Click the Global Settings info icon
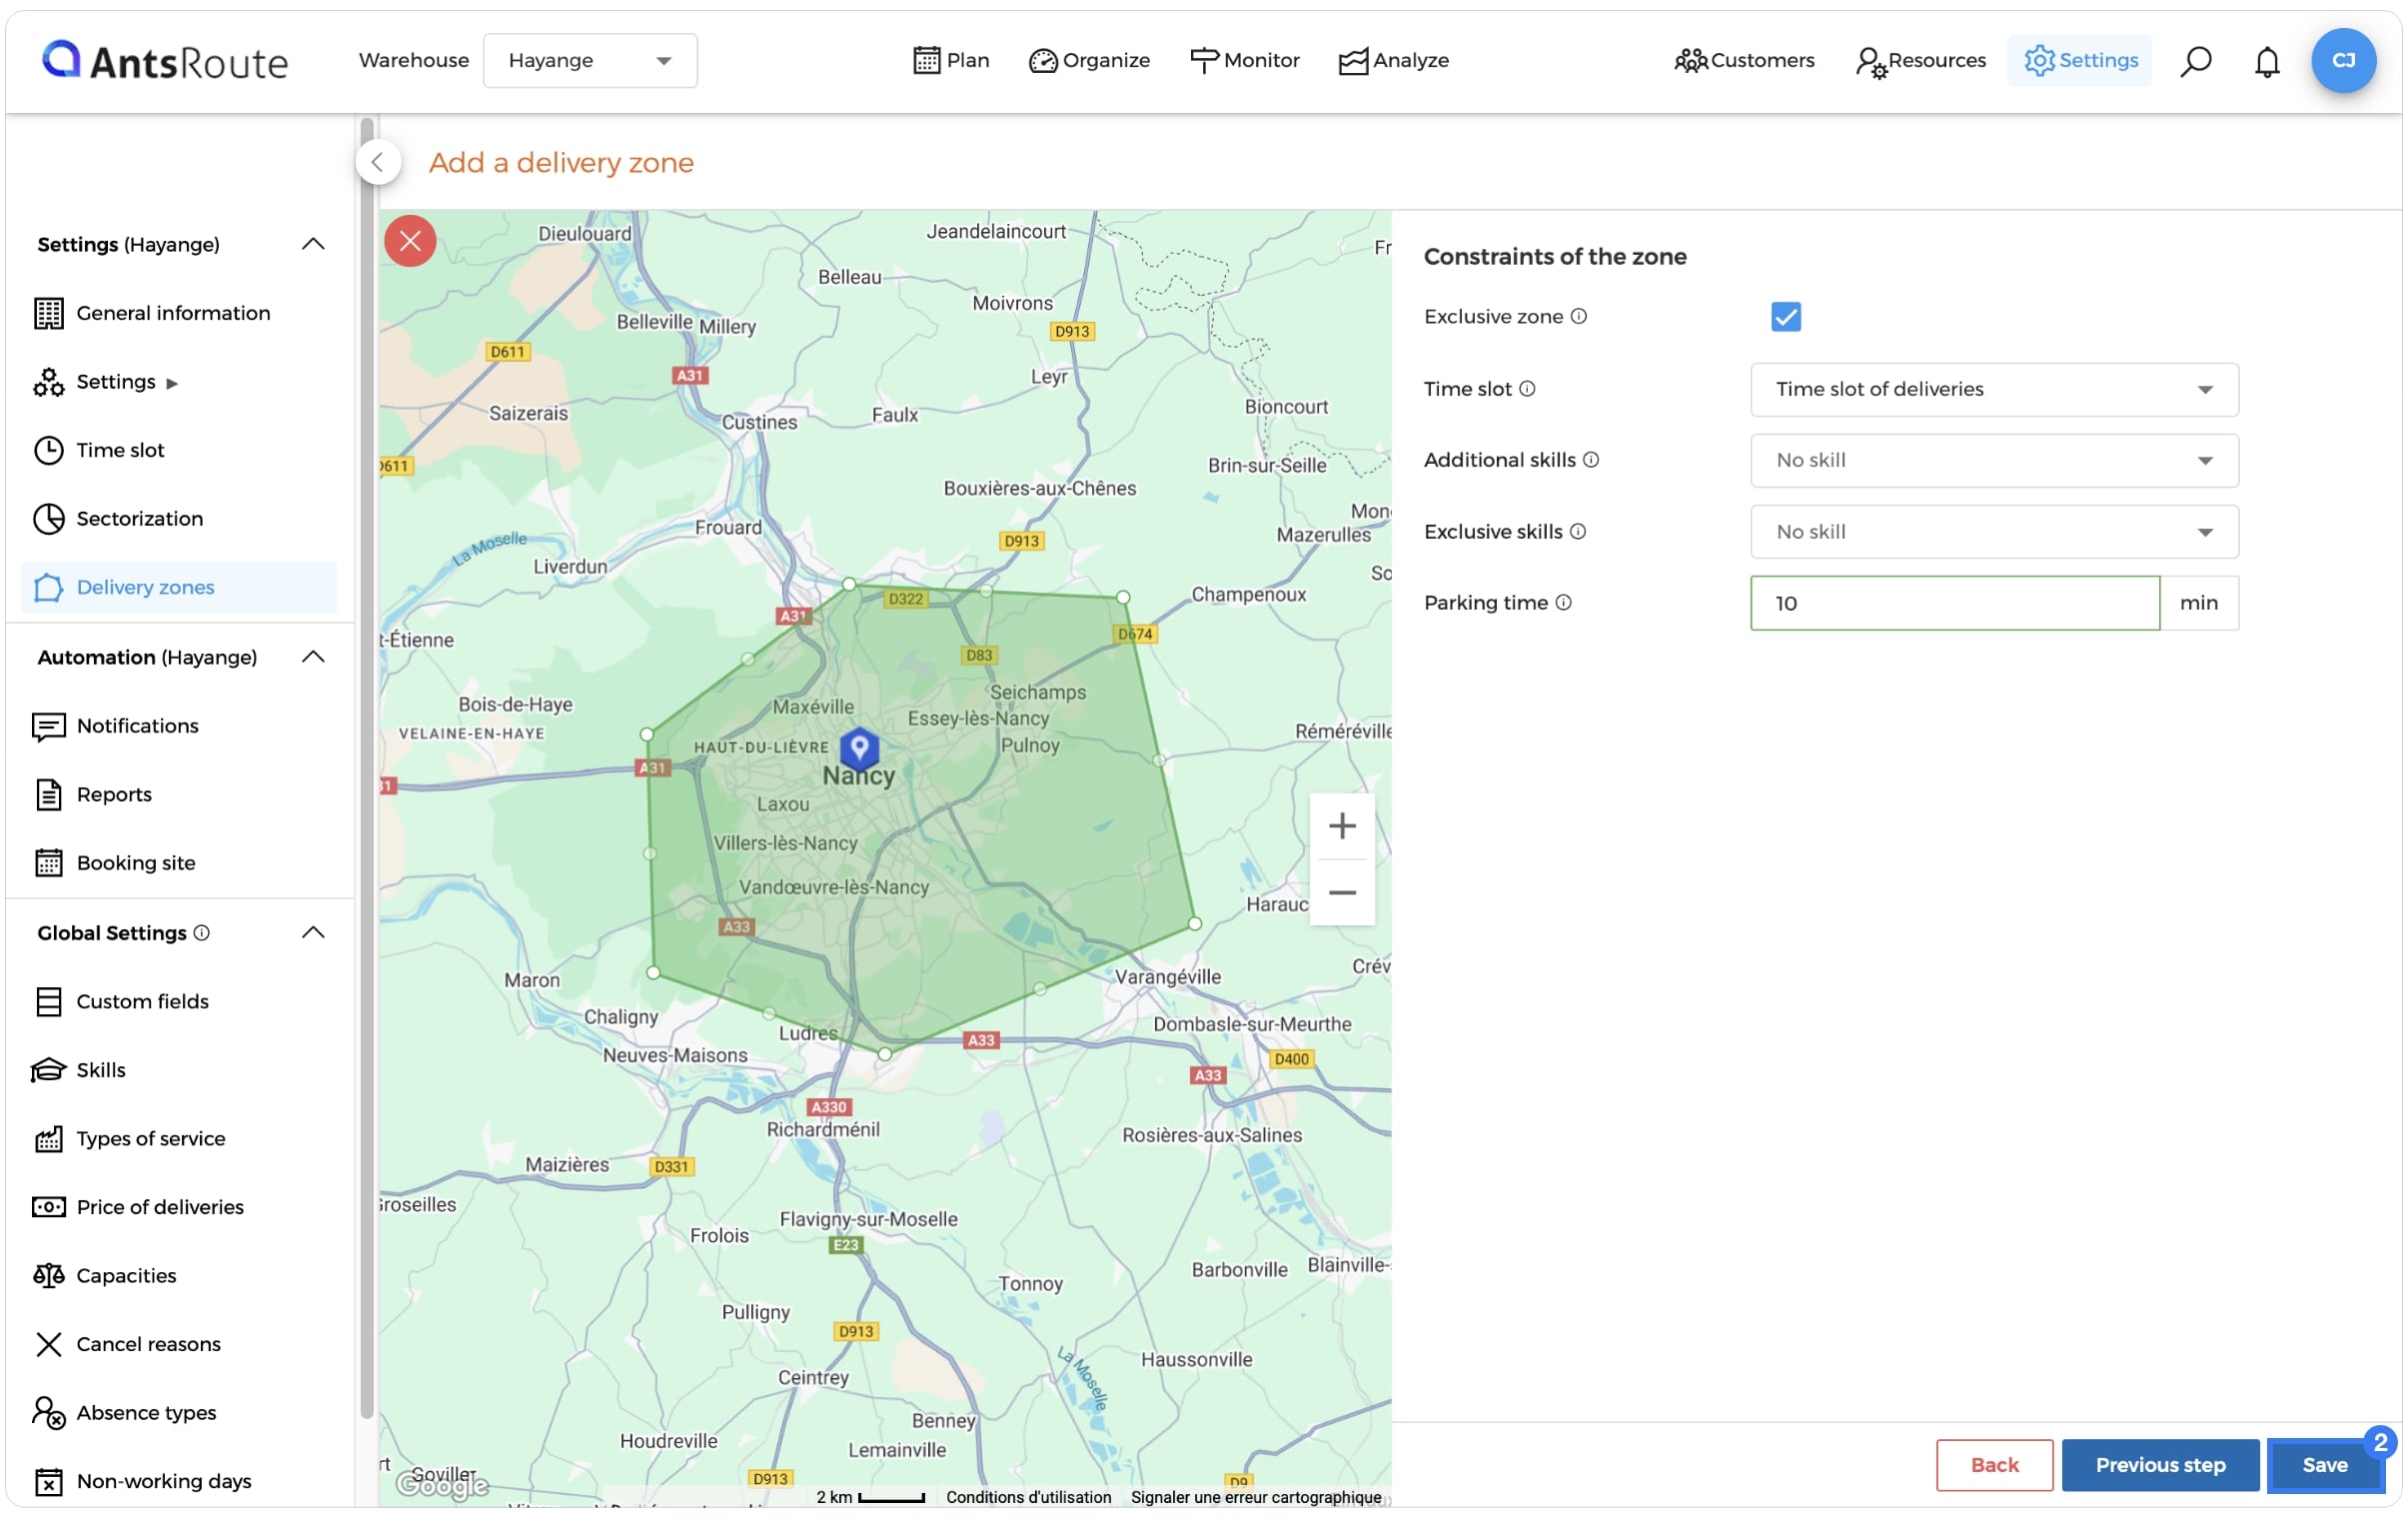2408x1517 pixels. [202, 933]
